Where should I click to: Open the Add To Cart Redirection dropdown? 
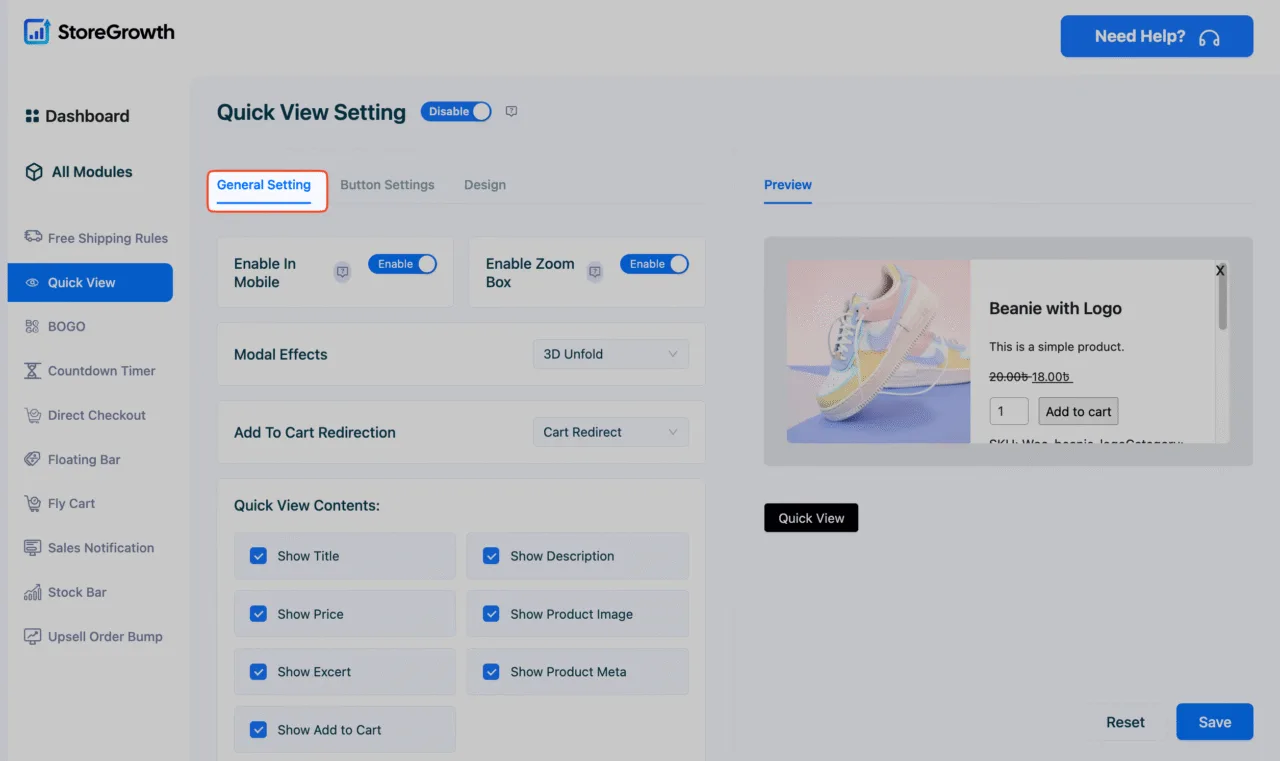click(611, 432)
